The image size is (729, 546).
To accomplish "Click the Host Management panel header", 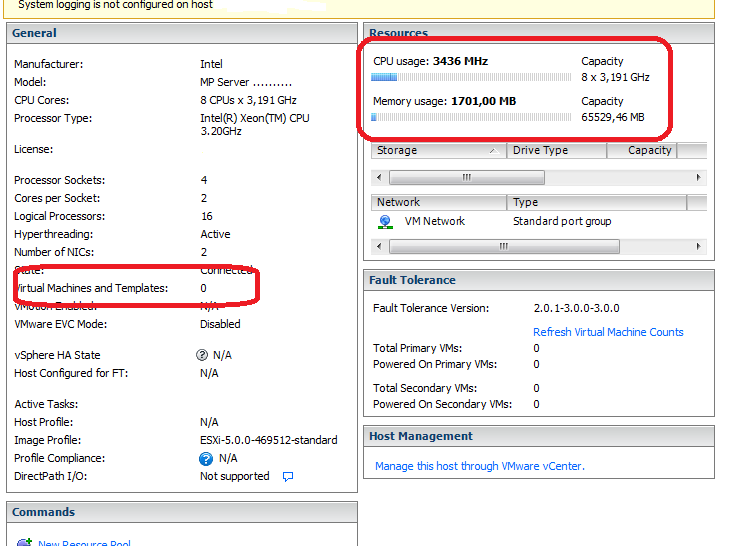I will [539, 436].
